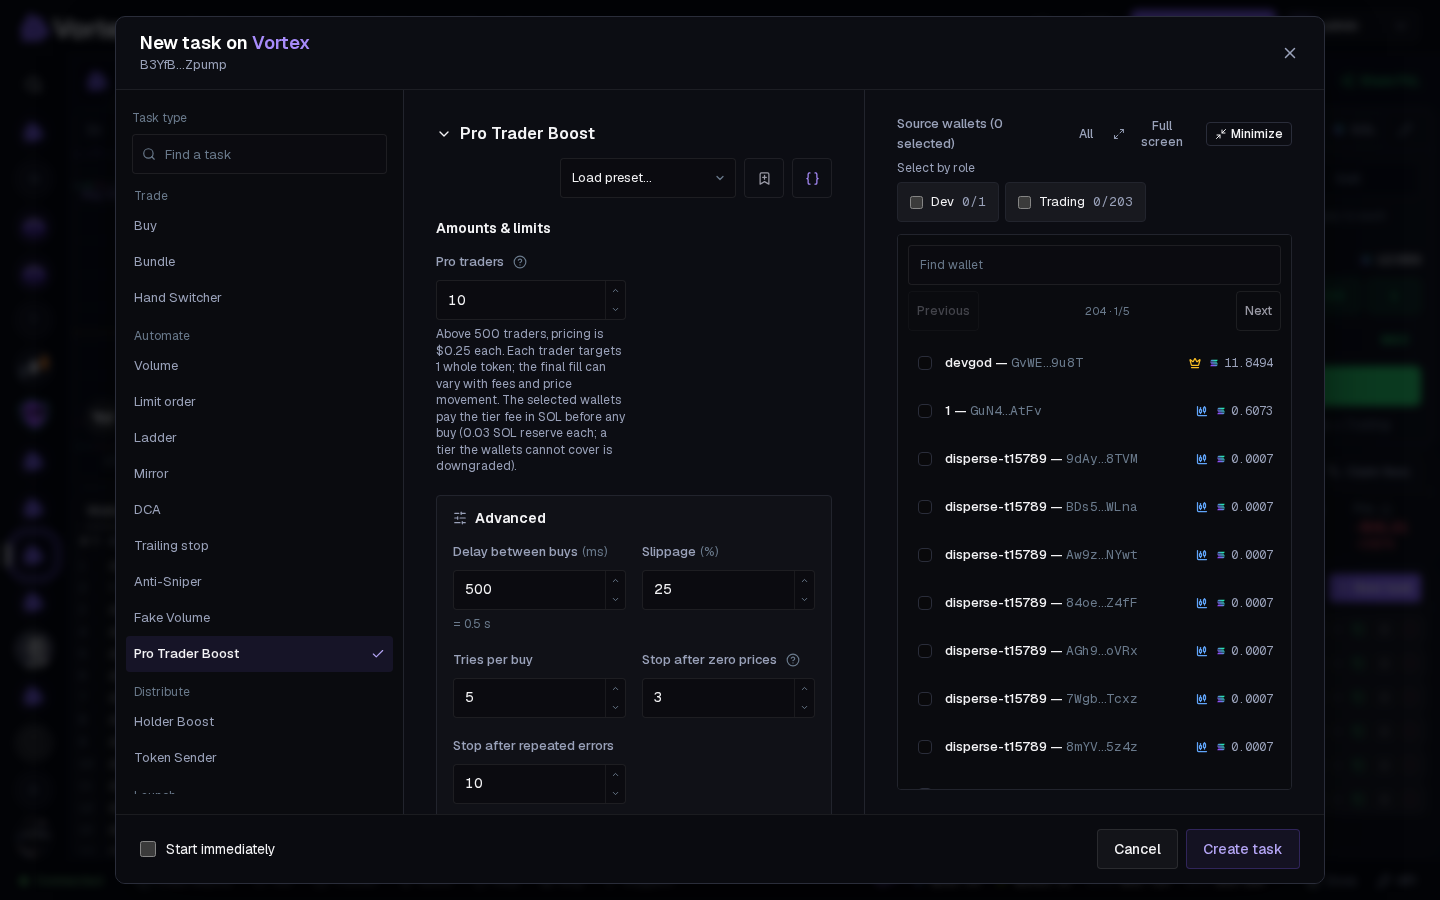Select the devgod wallet checkbox
Viewport: 1440px width, 900px height.
[x=925, y=363]
